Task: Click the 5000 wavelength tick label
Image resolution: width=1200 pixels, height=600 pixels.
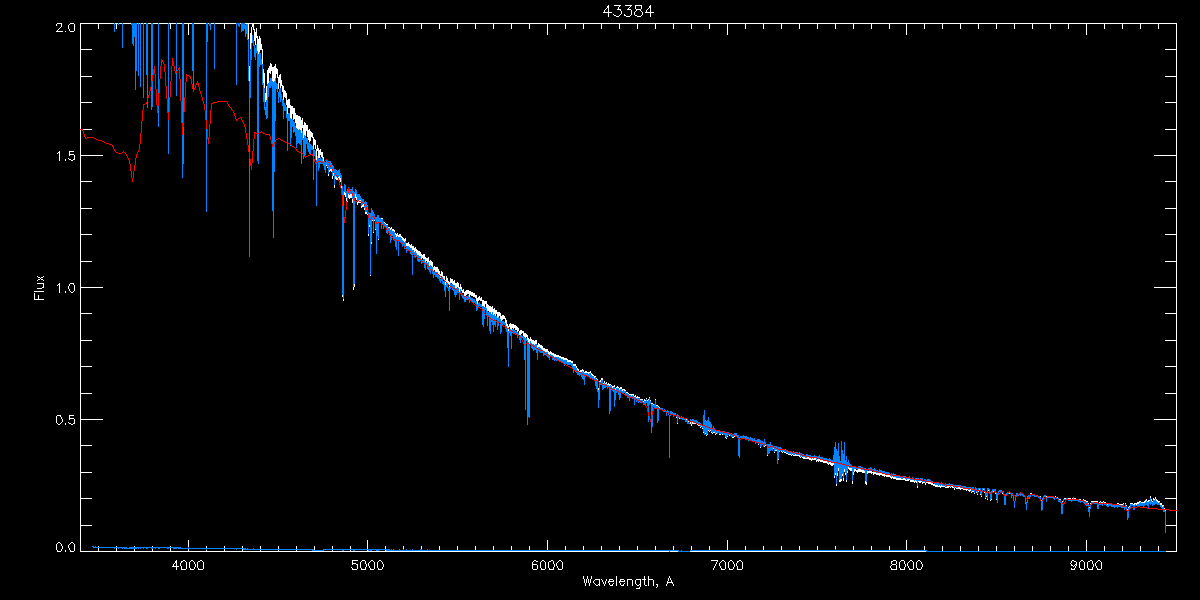Action: pyautogui.click(x=368, y=566)
